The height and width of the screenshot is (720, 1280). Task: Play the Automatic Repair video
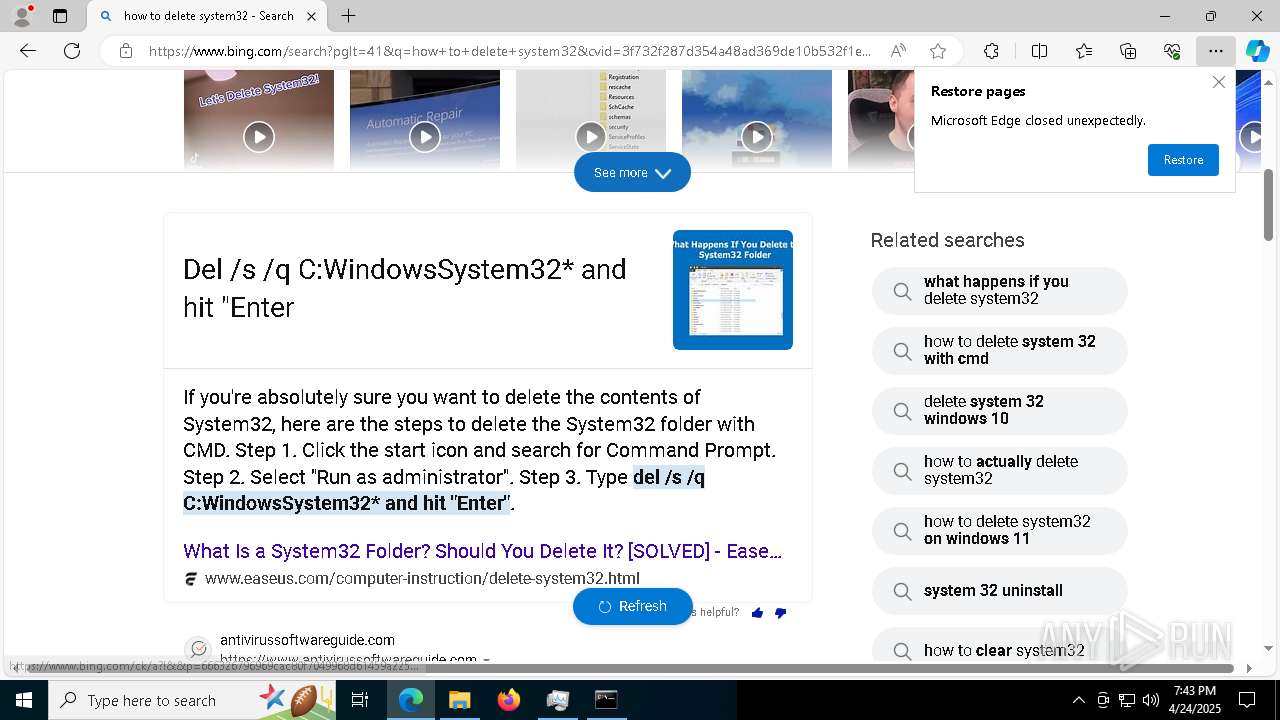(425, 136)
